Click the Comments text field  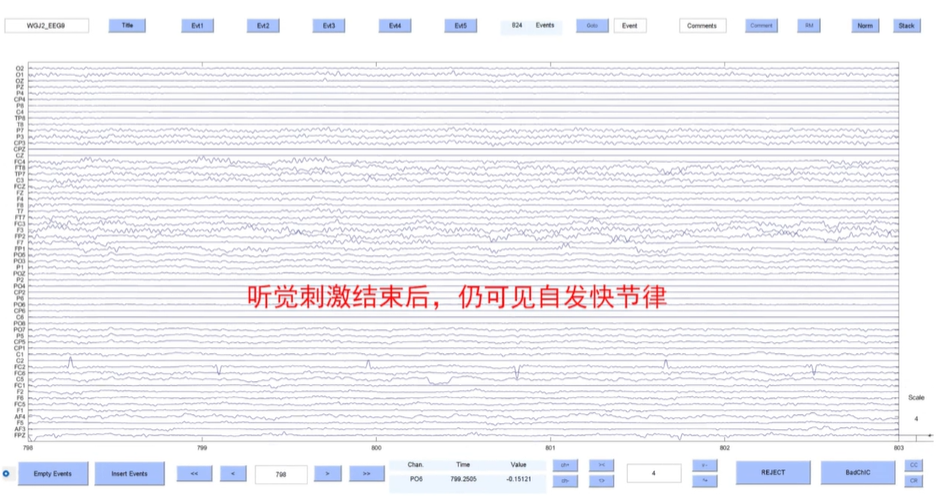(x=702, y=26)
